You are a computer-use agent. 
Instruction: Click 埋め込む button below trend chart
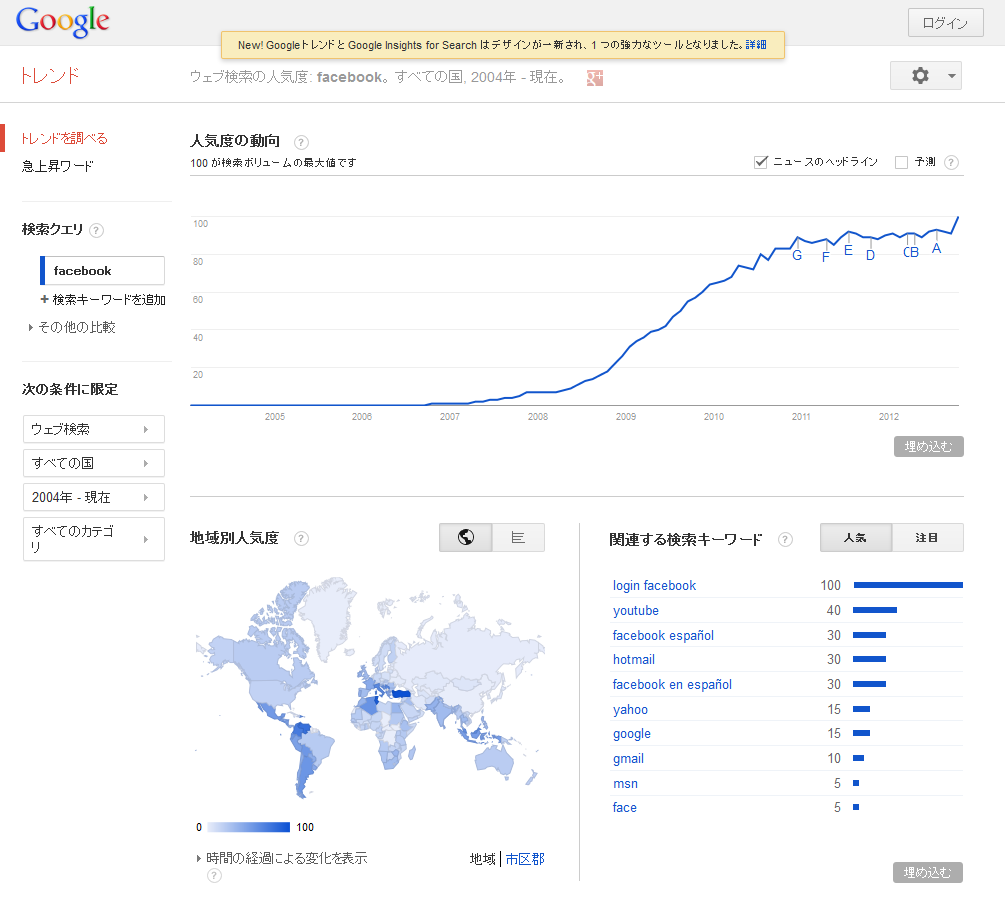(x=929, y=447)
